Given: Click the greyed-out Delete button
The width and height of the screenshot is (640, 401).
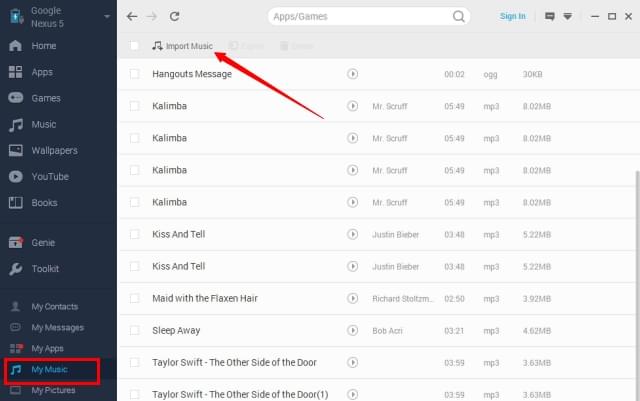Looking at the screenshot, I should coord(297,46).
